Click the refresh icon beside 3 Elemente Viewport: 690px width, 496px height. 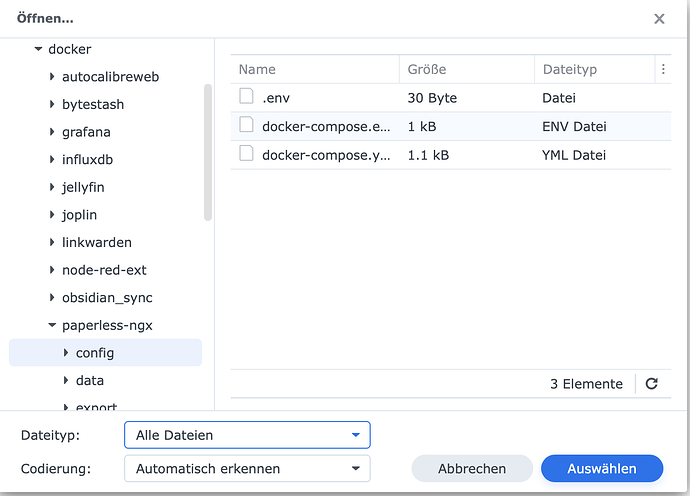pos(652,384)
